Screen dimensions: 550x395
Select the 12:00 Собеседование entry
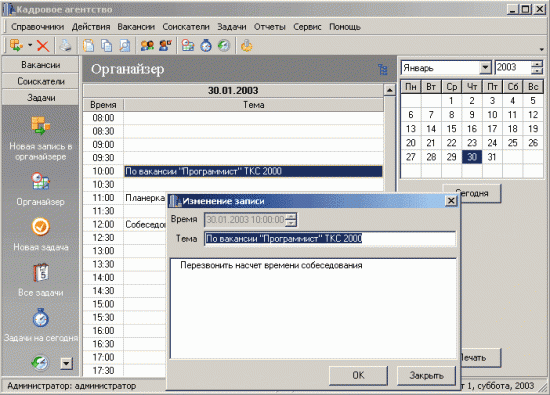point(145,225)
